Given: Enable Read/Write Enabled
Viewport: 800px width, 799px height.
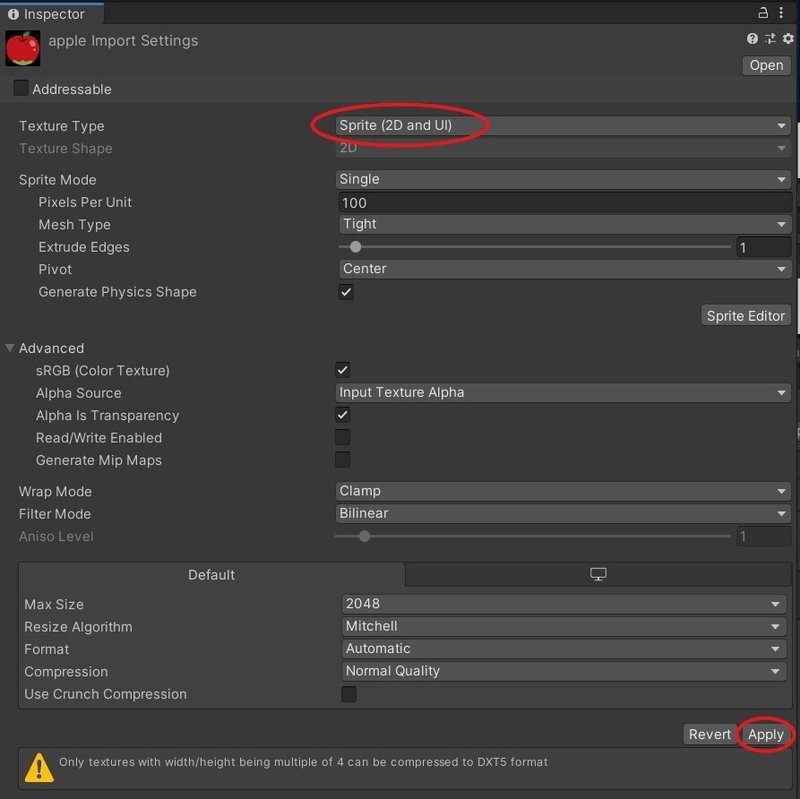Looking at the screenshot, I should point(344,437).
